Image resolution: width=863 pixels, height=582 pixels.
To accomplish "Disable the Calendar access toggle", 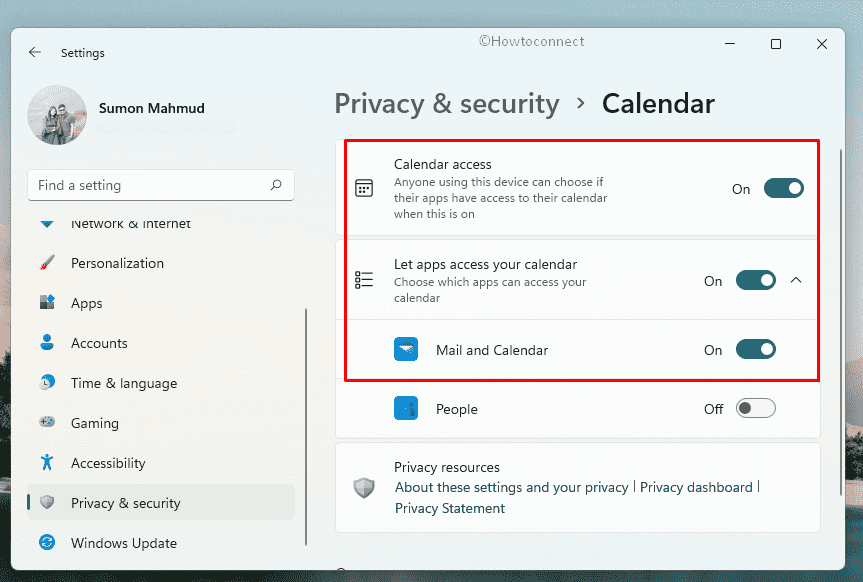I will 783,188.
